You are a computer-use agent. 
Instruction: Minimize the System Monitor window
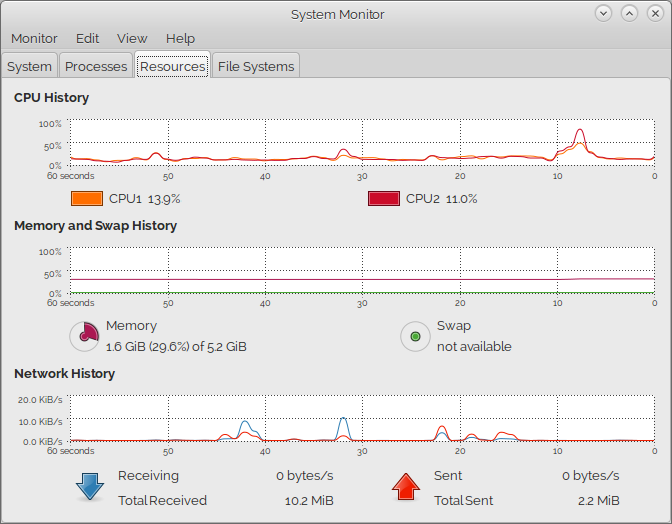point(603,13)
